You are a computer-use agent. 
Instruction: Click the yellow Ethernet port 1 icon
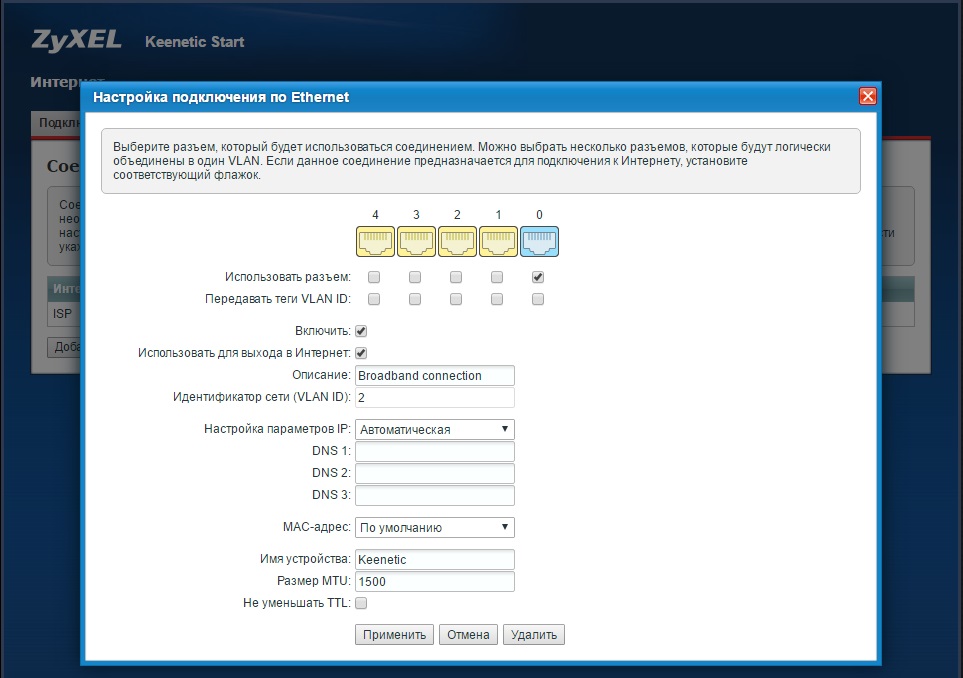pos(498,242)
